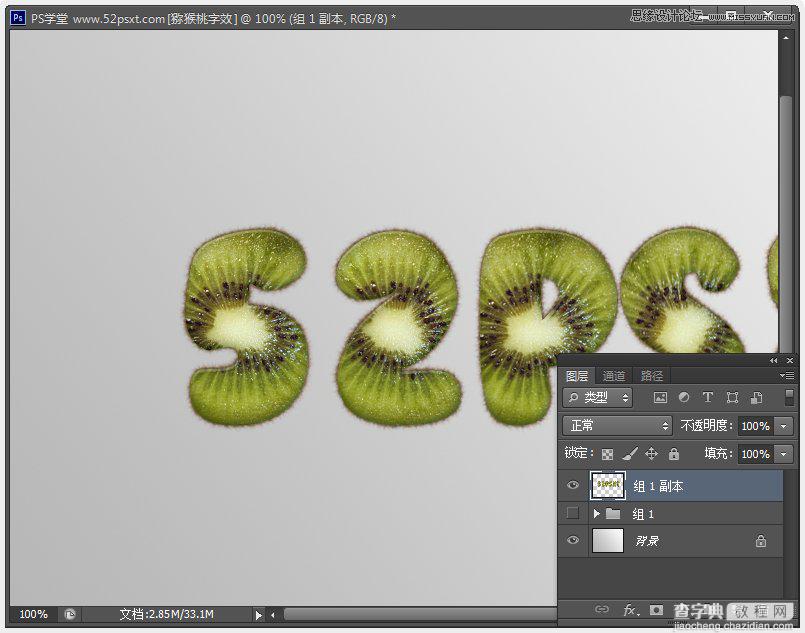805x633 pixels.
Task: Switch to the 图层 tab
Action: [577, 376]
